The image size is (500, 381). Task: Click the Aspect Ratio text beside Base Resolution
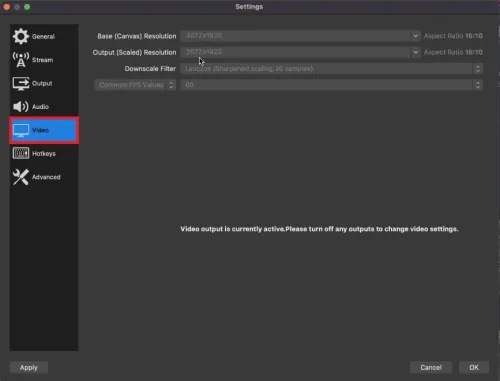click(x=453, y=36)
